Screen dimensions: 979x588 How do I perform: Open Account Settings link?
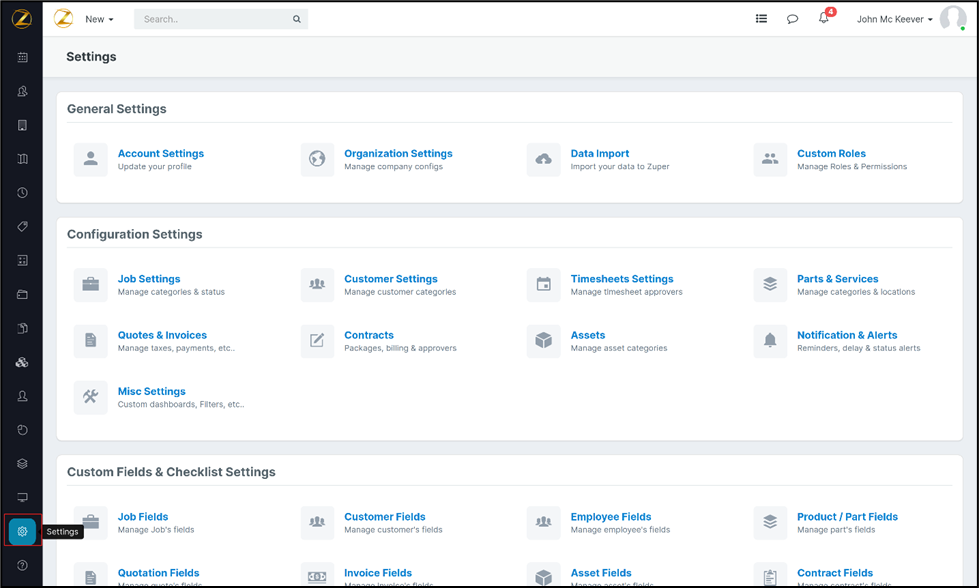coord(160,154)
